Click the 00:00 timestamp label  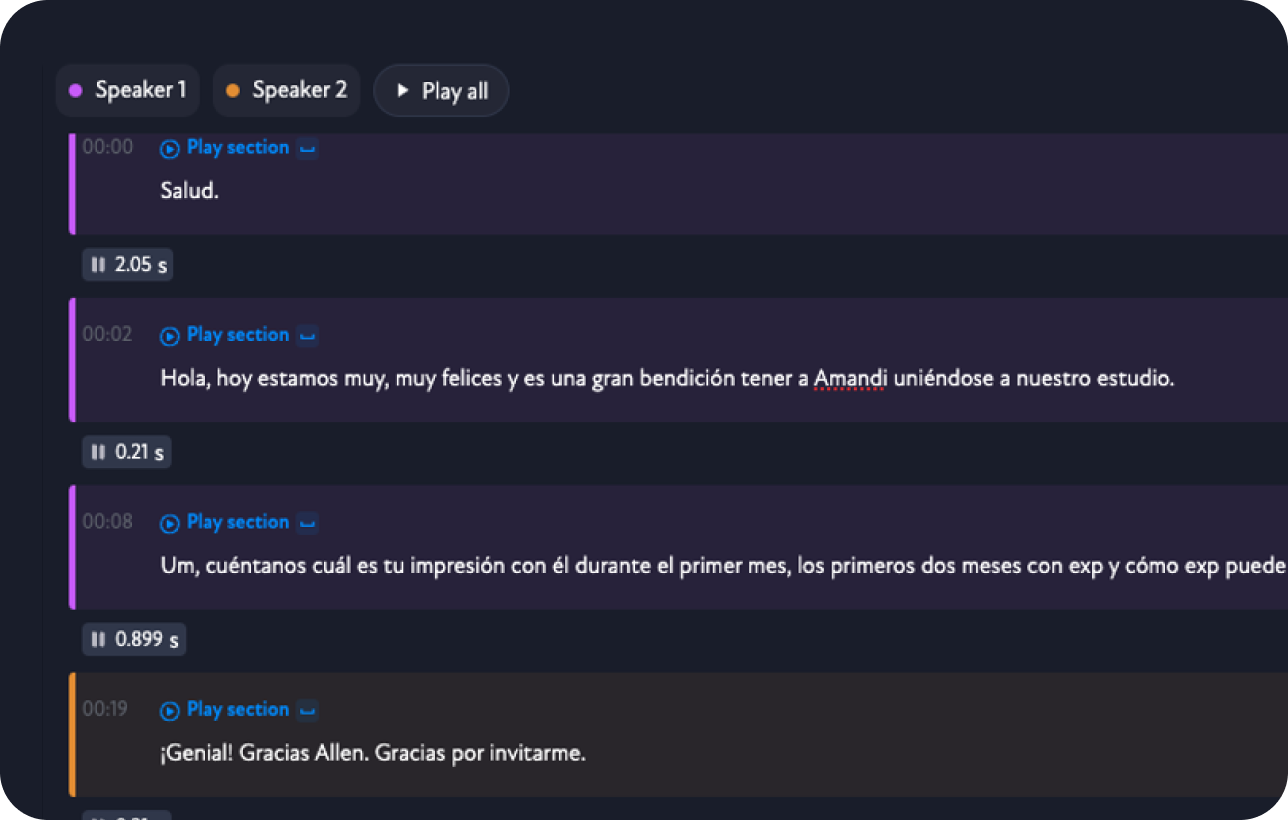point(108,147)
